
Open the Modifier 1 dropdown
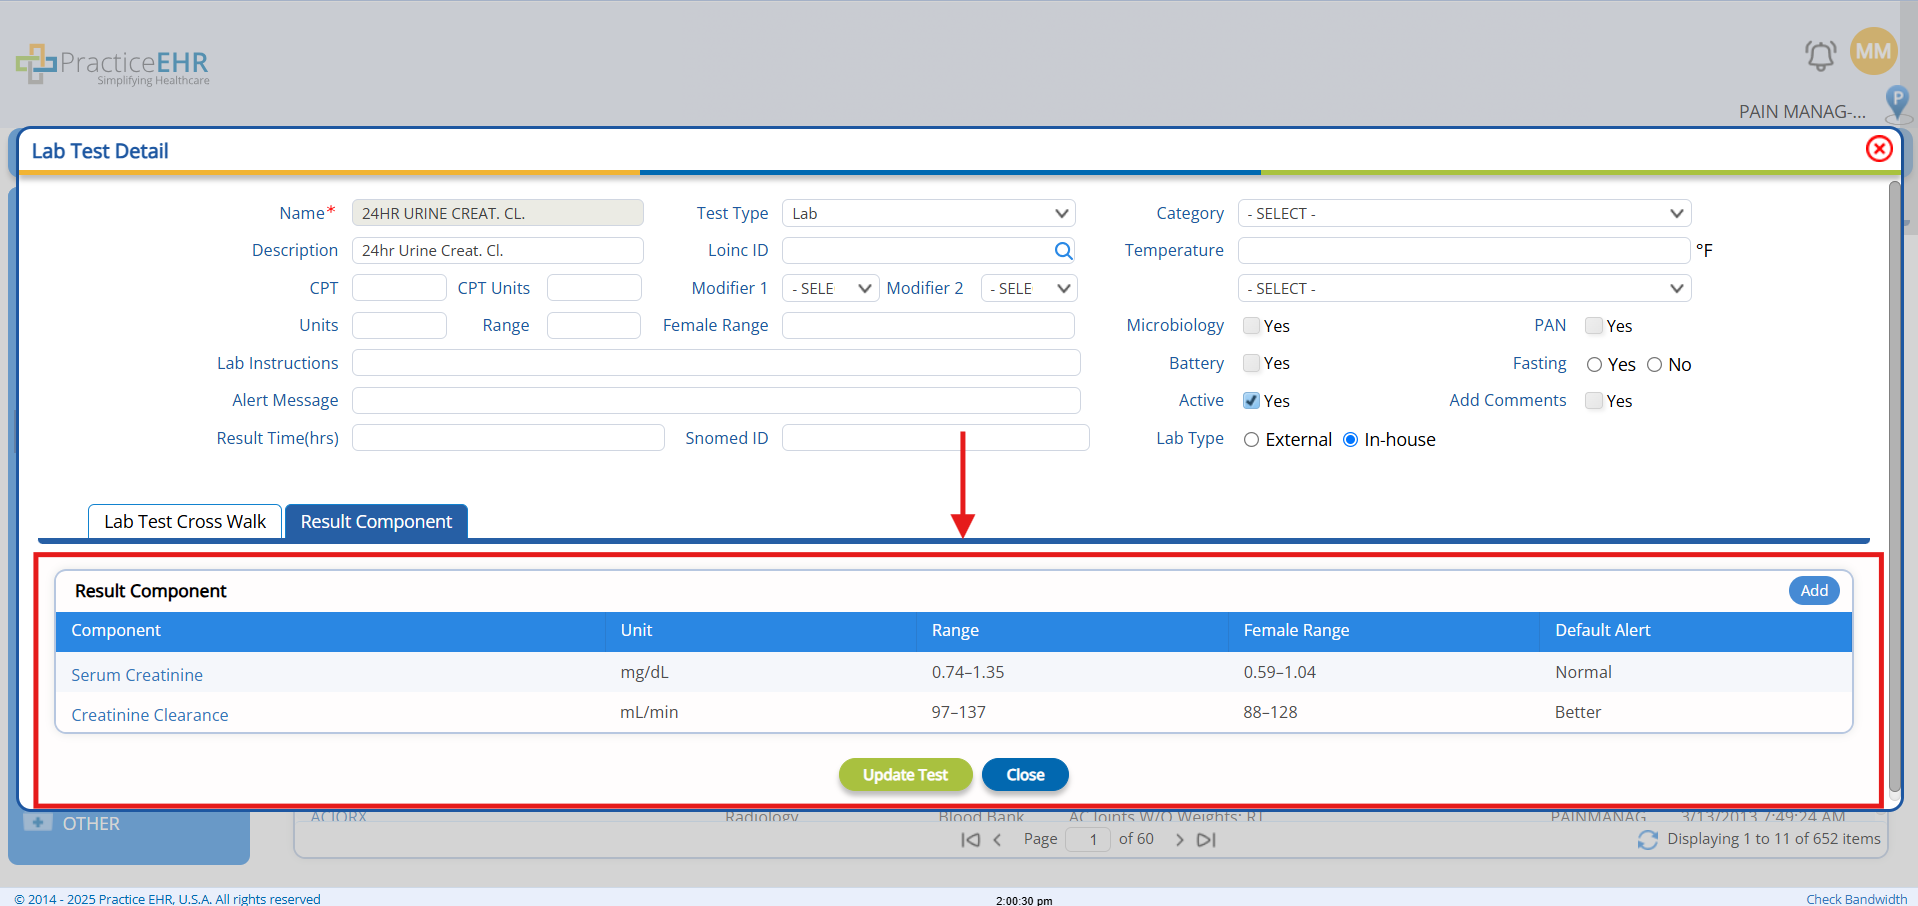click(x=830, y=289)
